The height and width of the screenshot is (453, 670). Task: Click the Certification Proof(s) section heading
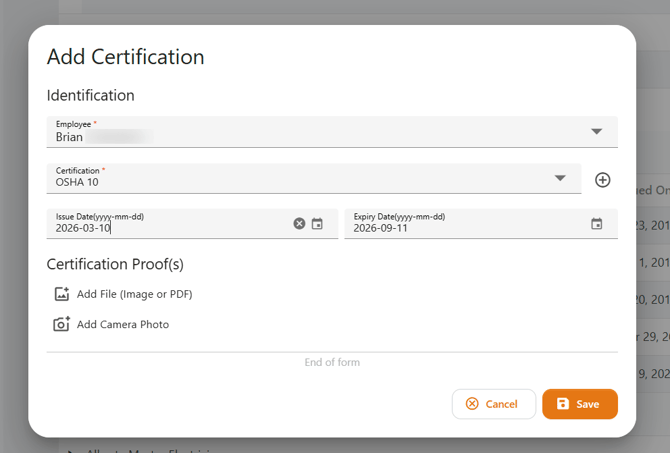click(115, 264)
